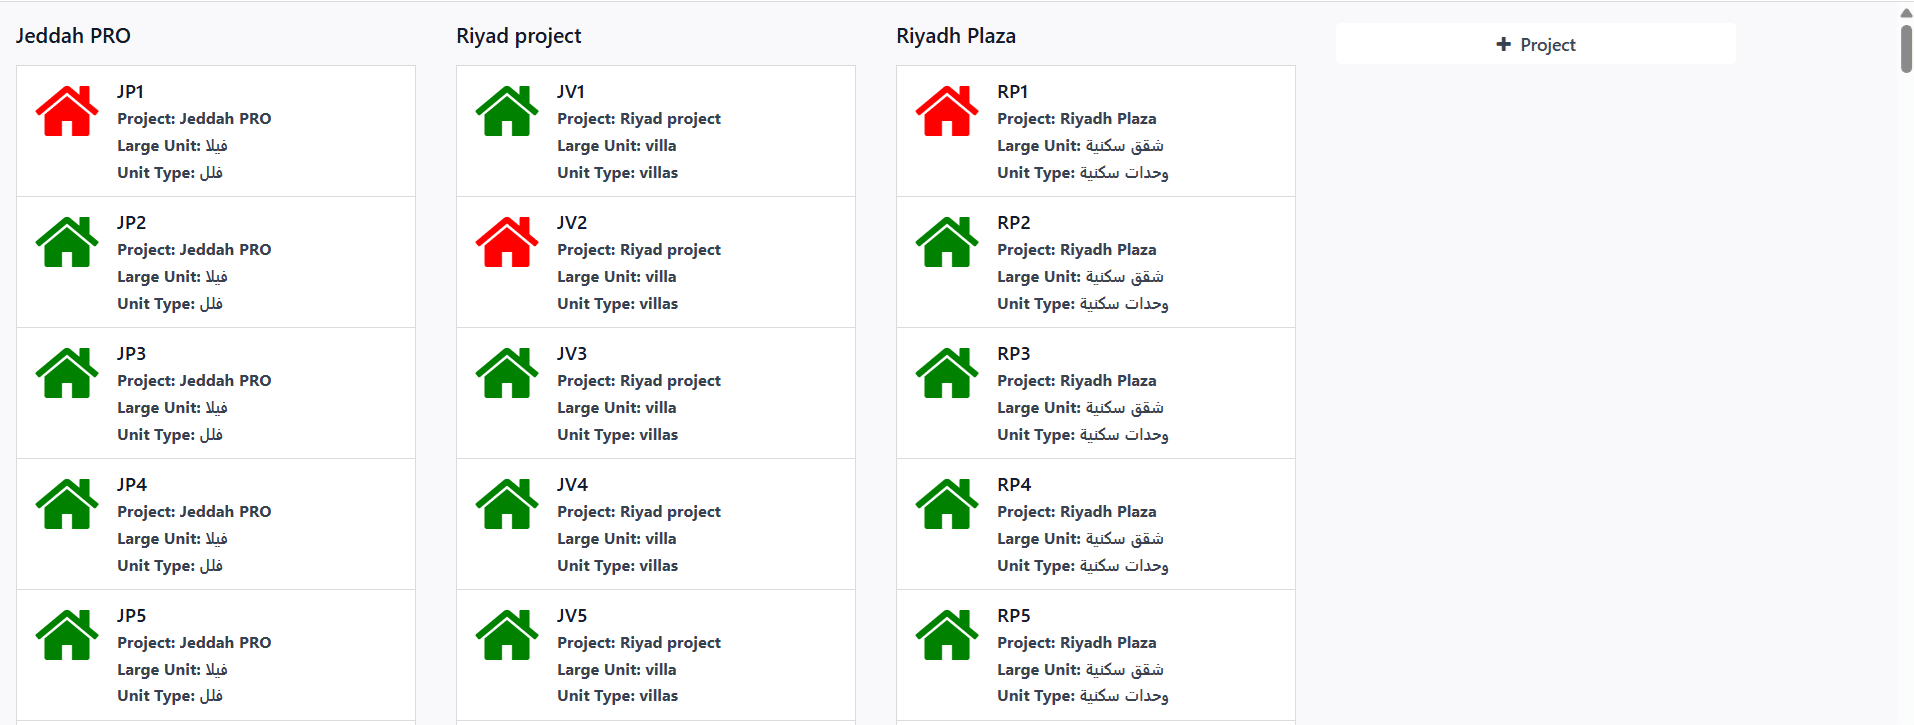
Task: Click the green house icon for JP5
Action: [x=67, y=635]
